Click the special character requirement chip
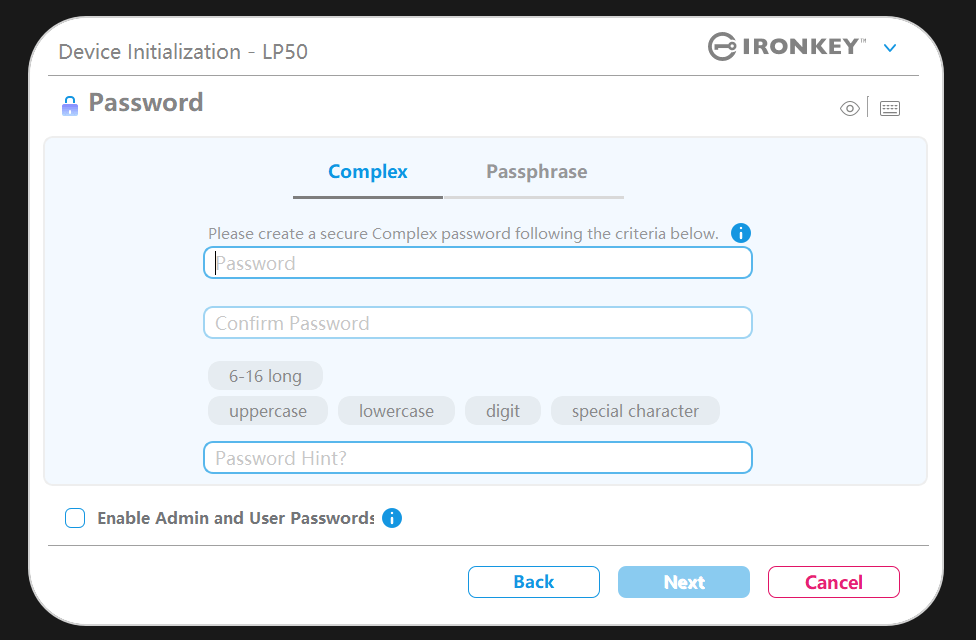The width and height of the screenshot is (976, 640). click(x=635, y=411)
